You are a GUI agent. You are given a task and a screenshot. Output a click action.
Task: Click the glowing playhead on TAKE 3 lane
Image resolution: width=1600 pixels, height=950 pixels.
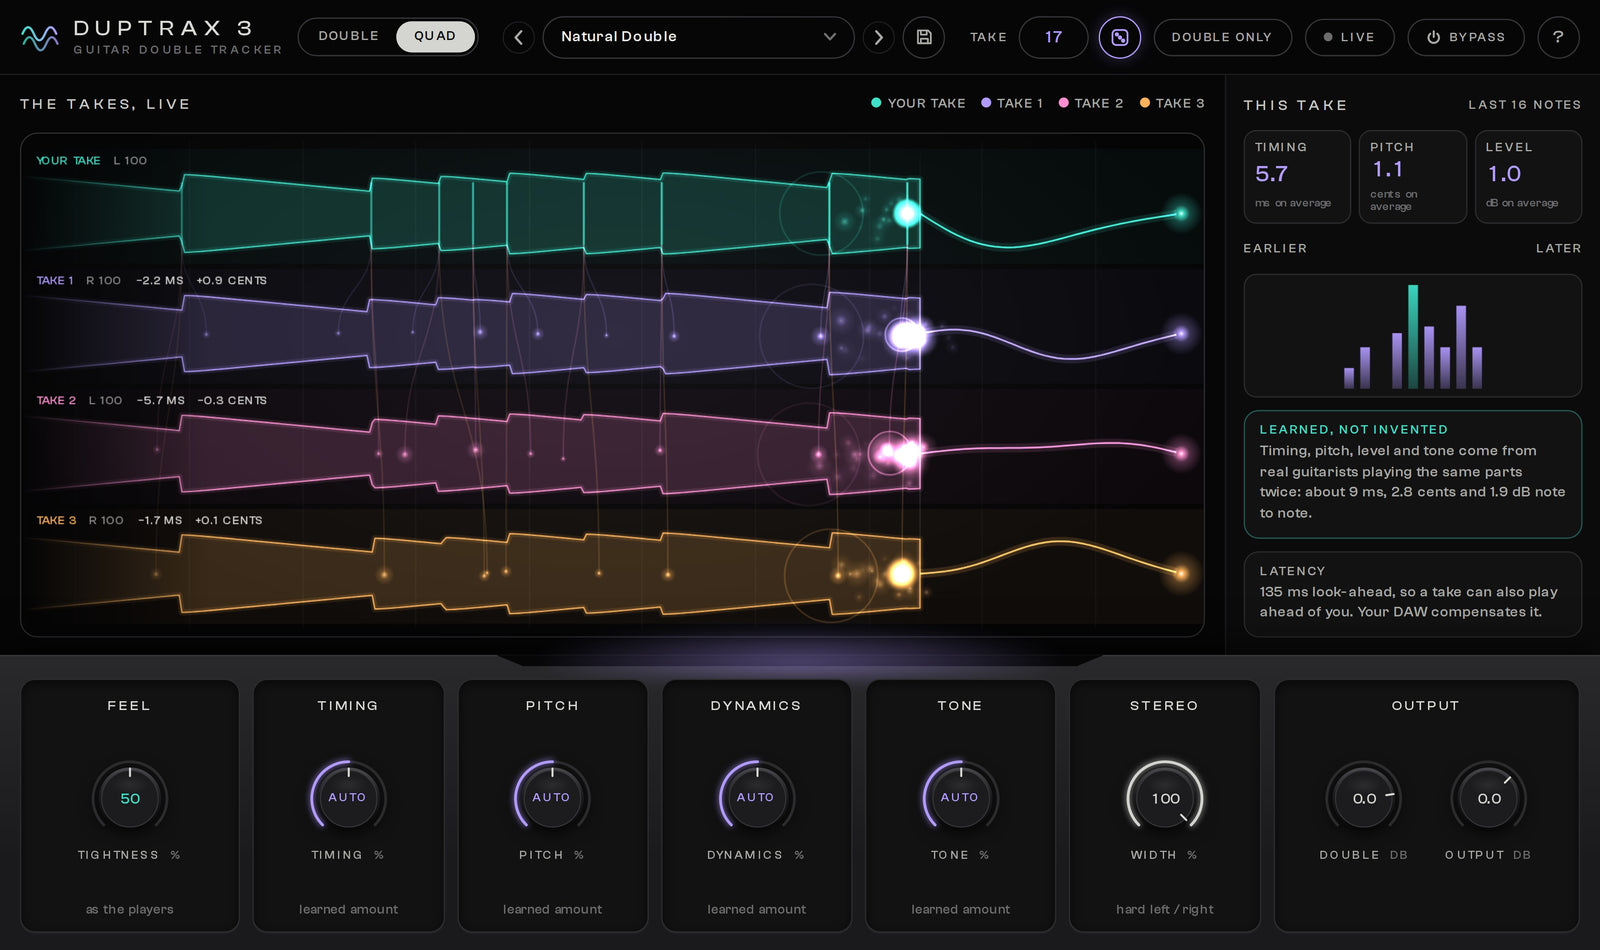[x=901, y=573]
